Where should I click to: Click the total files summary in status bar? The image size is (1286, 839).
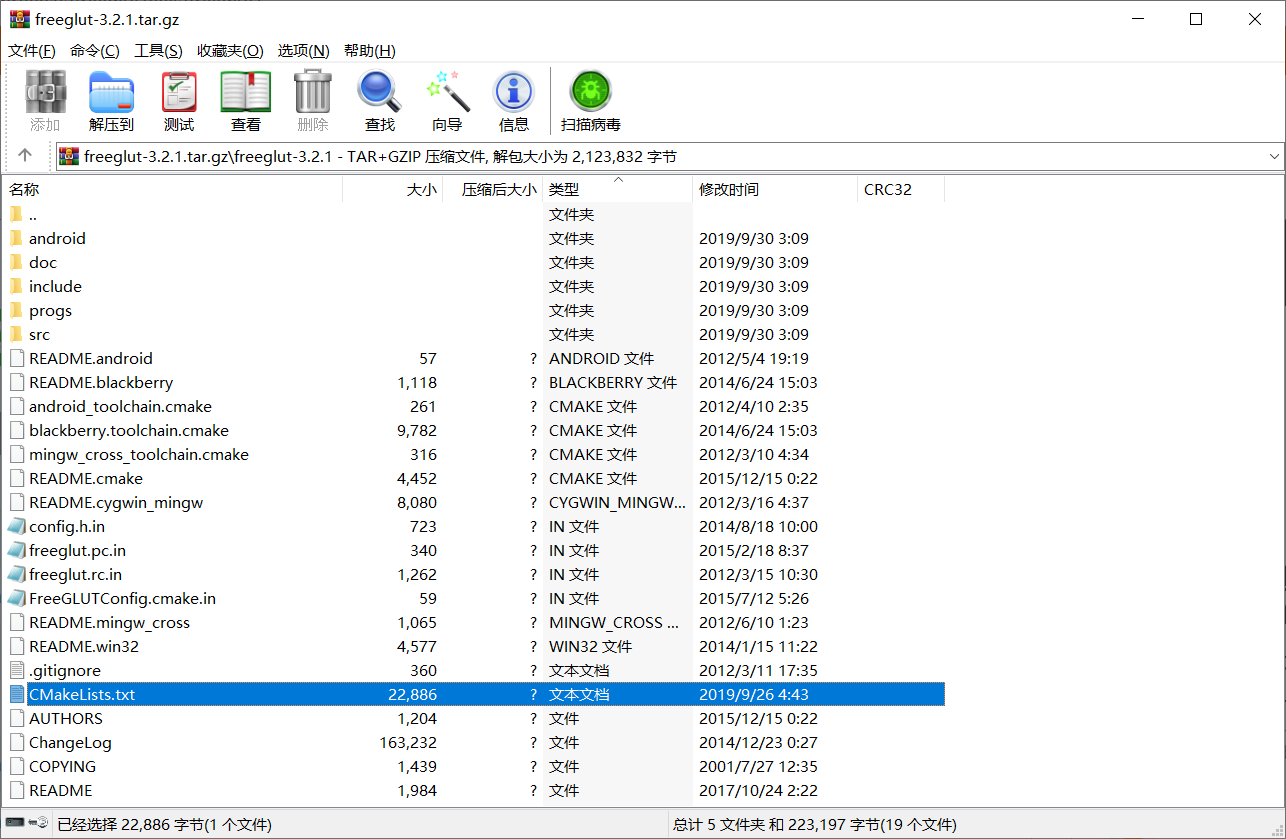[815, 825]
